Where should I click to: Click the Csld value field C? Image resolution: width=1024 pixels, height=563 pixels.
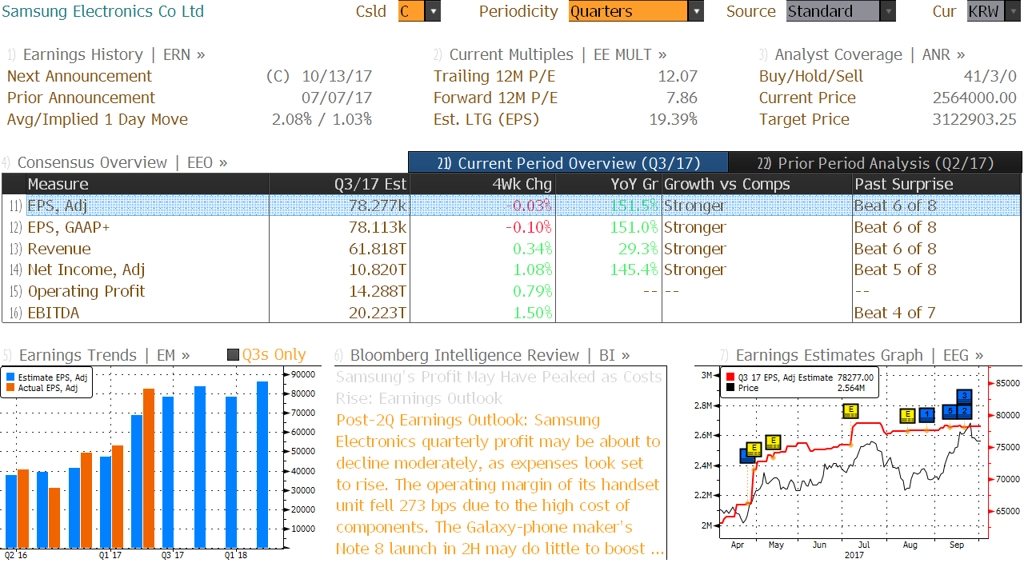coord(411,11)
